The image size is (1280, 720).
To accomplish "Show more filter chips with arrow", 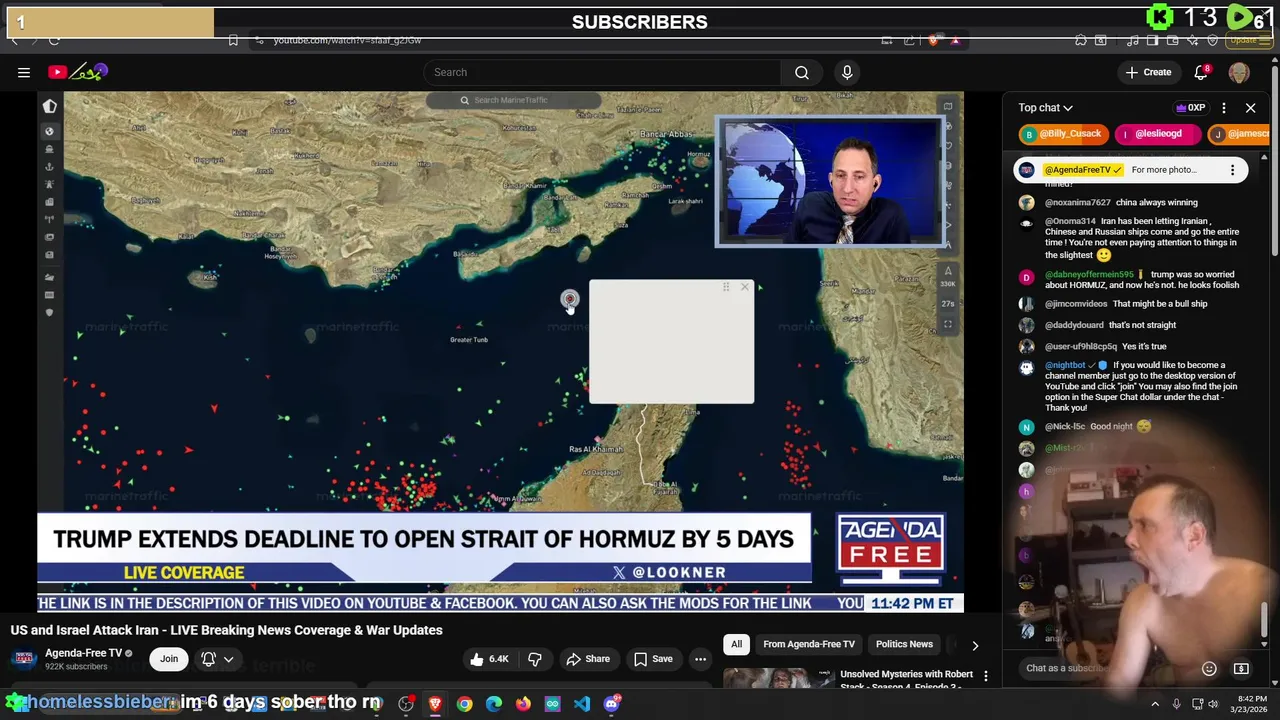I will pos(975,645).
